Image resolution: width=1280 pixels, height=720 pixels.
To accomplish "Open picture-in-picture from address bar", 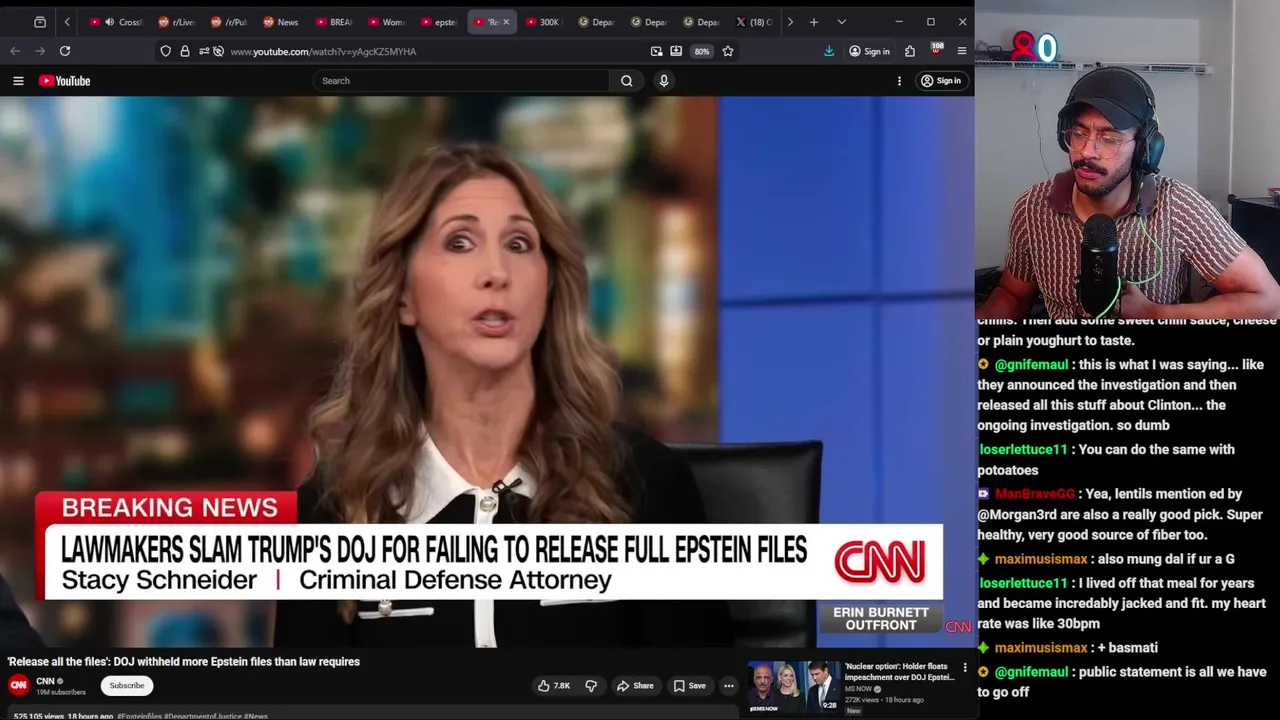I will (656, 51).
